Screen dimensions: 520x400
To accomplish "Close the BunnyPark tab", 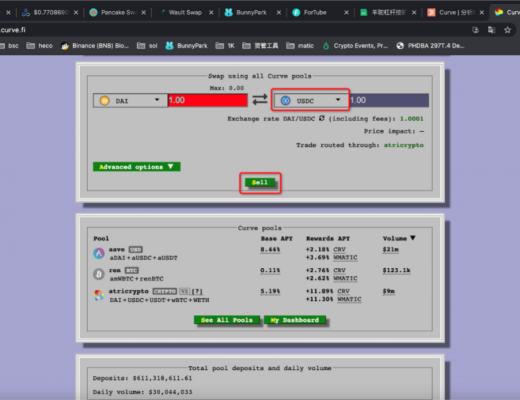I will (x=279, y=12).
